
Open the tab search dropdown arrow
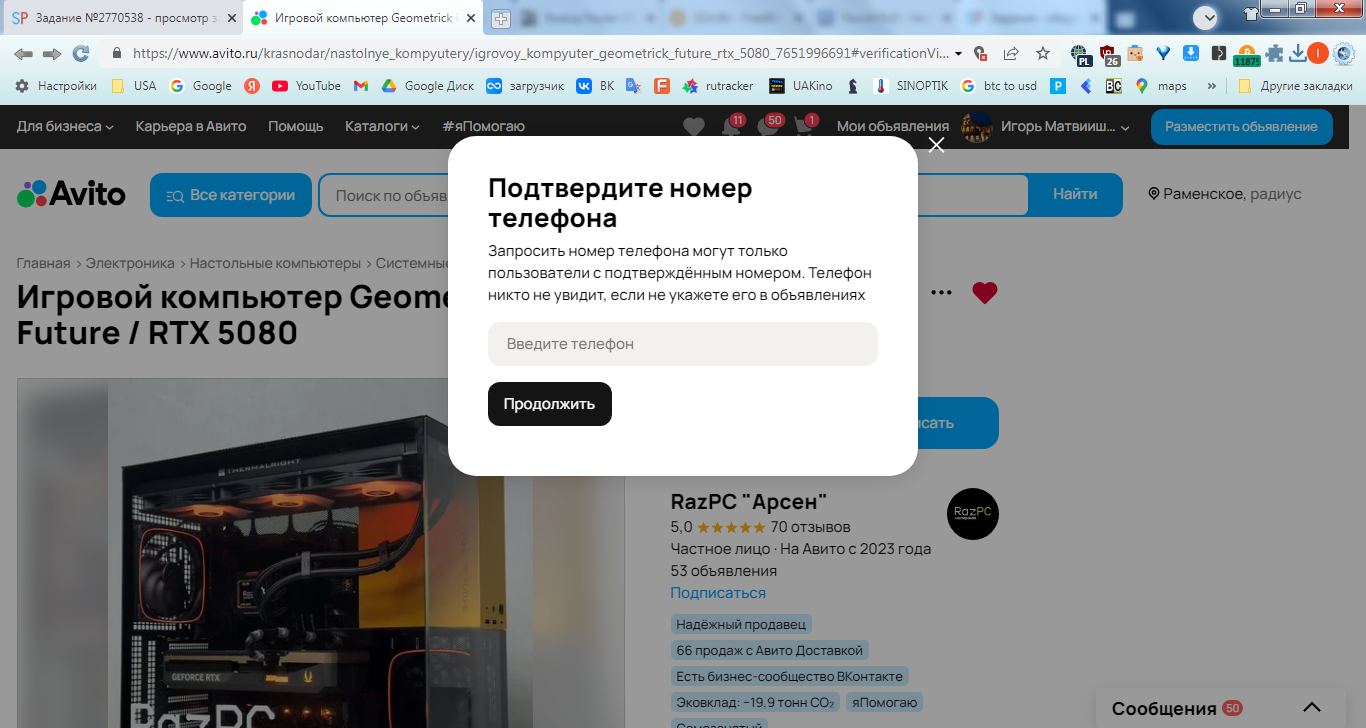1207,17
